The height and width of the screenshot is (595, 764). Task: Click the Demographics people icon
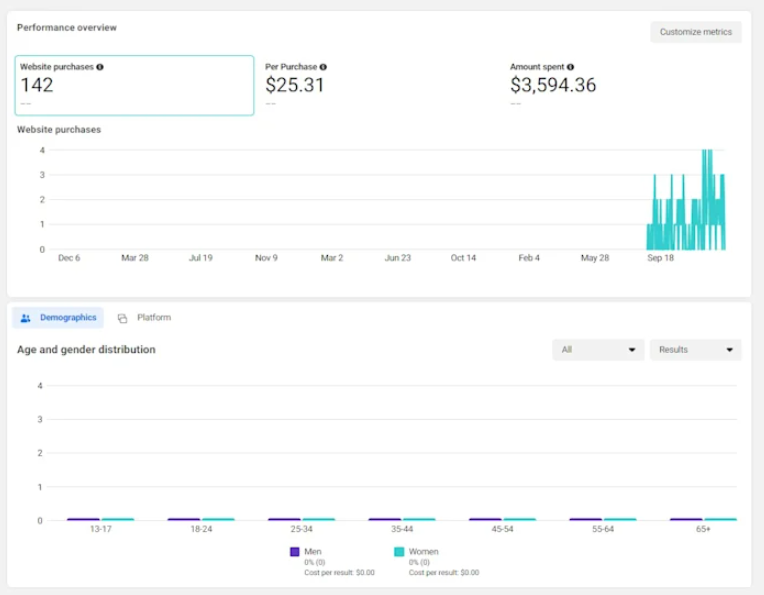click(x=26, y=318)
